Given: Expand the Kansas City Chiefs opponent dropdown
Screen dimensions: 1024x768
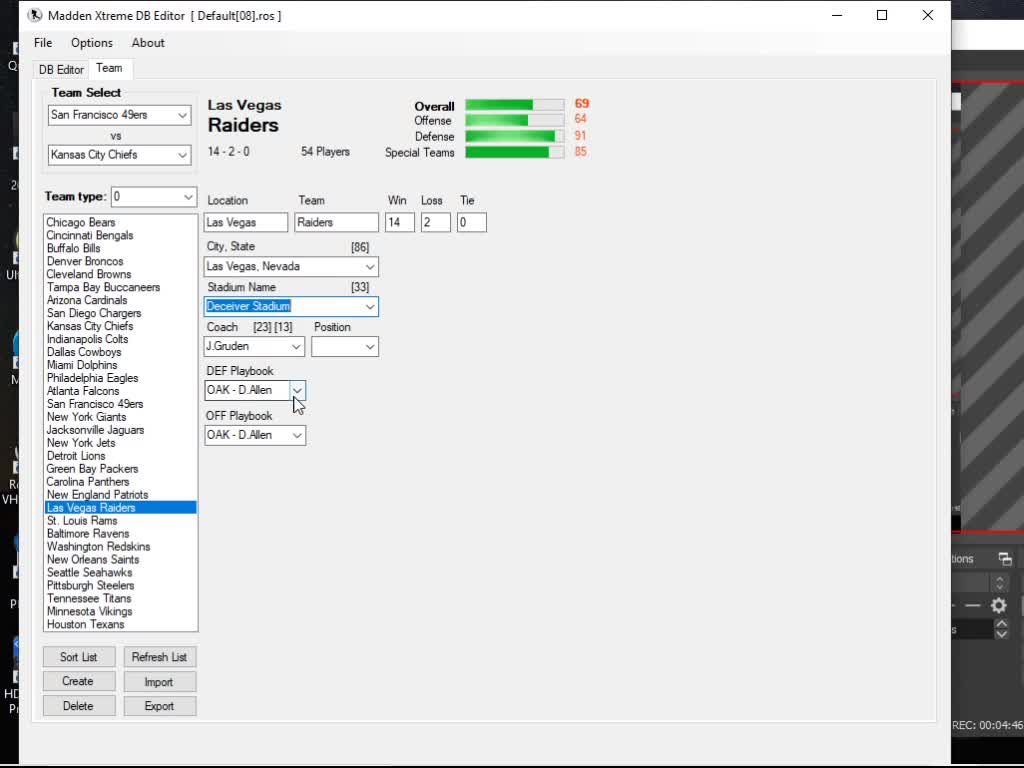Looking at the screenshot, I should click(x=182, y=155).
